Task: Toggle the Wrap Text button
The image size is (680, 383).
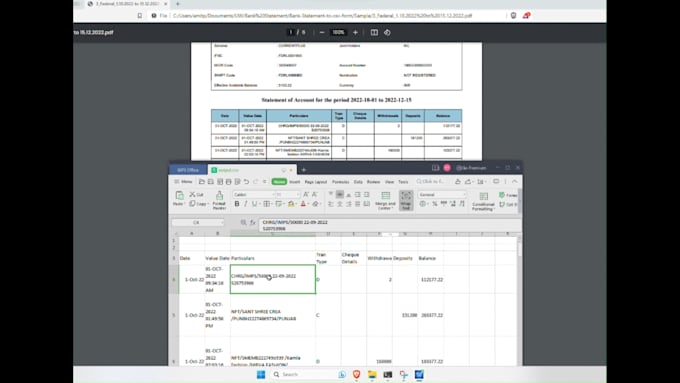Action: (x=406, y=200)
